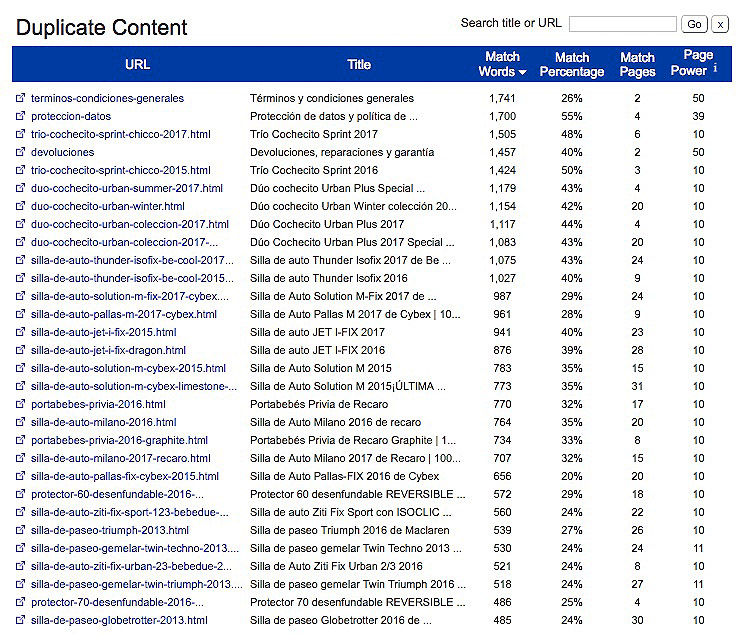Open external link icon for silla-de-paseo-triumph-2013.html
Screen dimensions: 750x634
point(20,530)
